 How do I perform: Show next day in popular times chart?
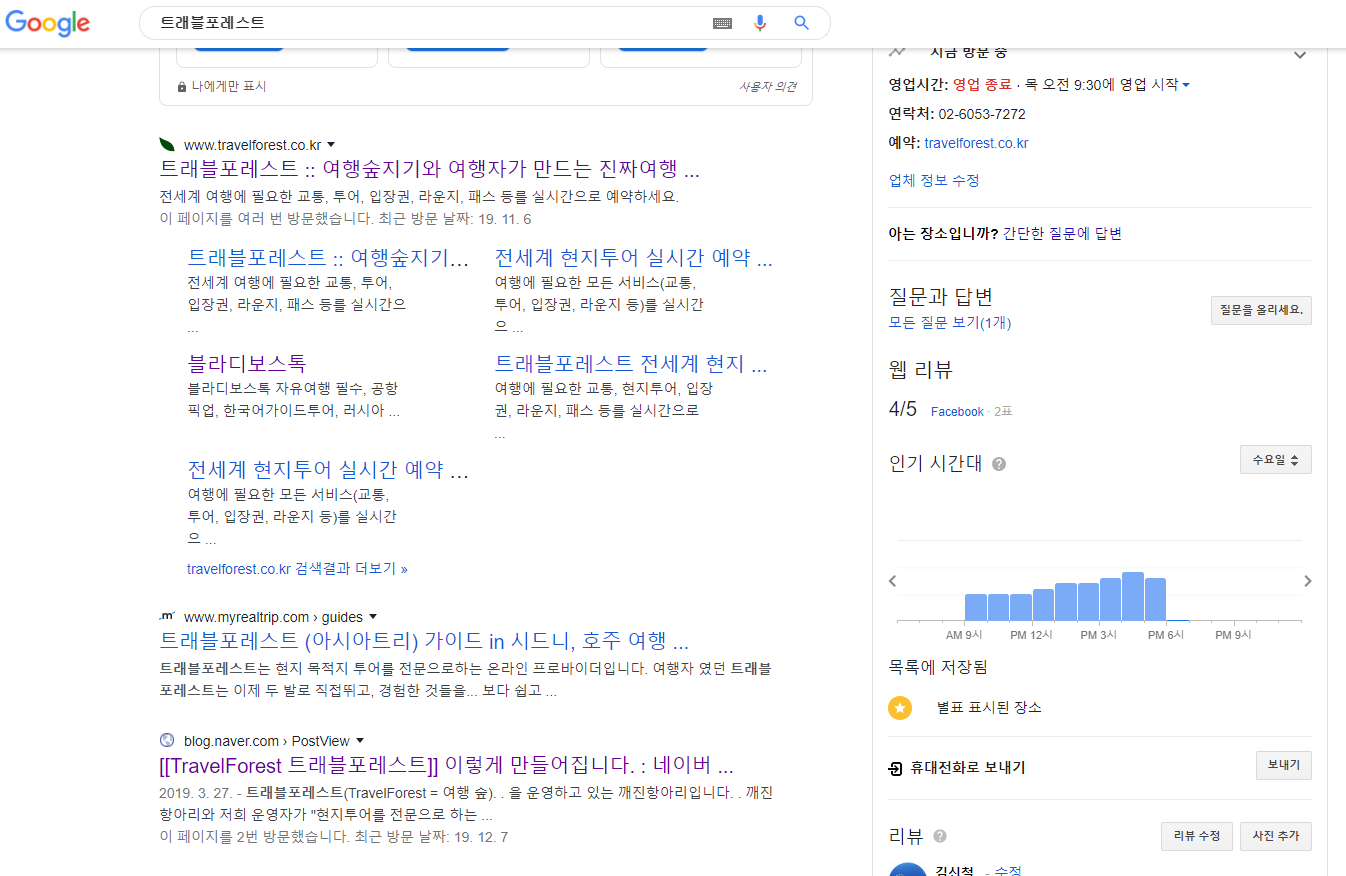click(x=1307, y=581)
